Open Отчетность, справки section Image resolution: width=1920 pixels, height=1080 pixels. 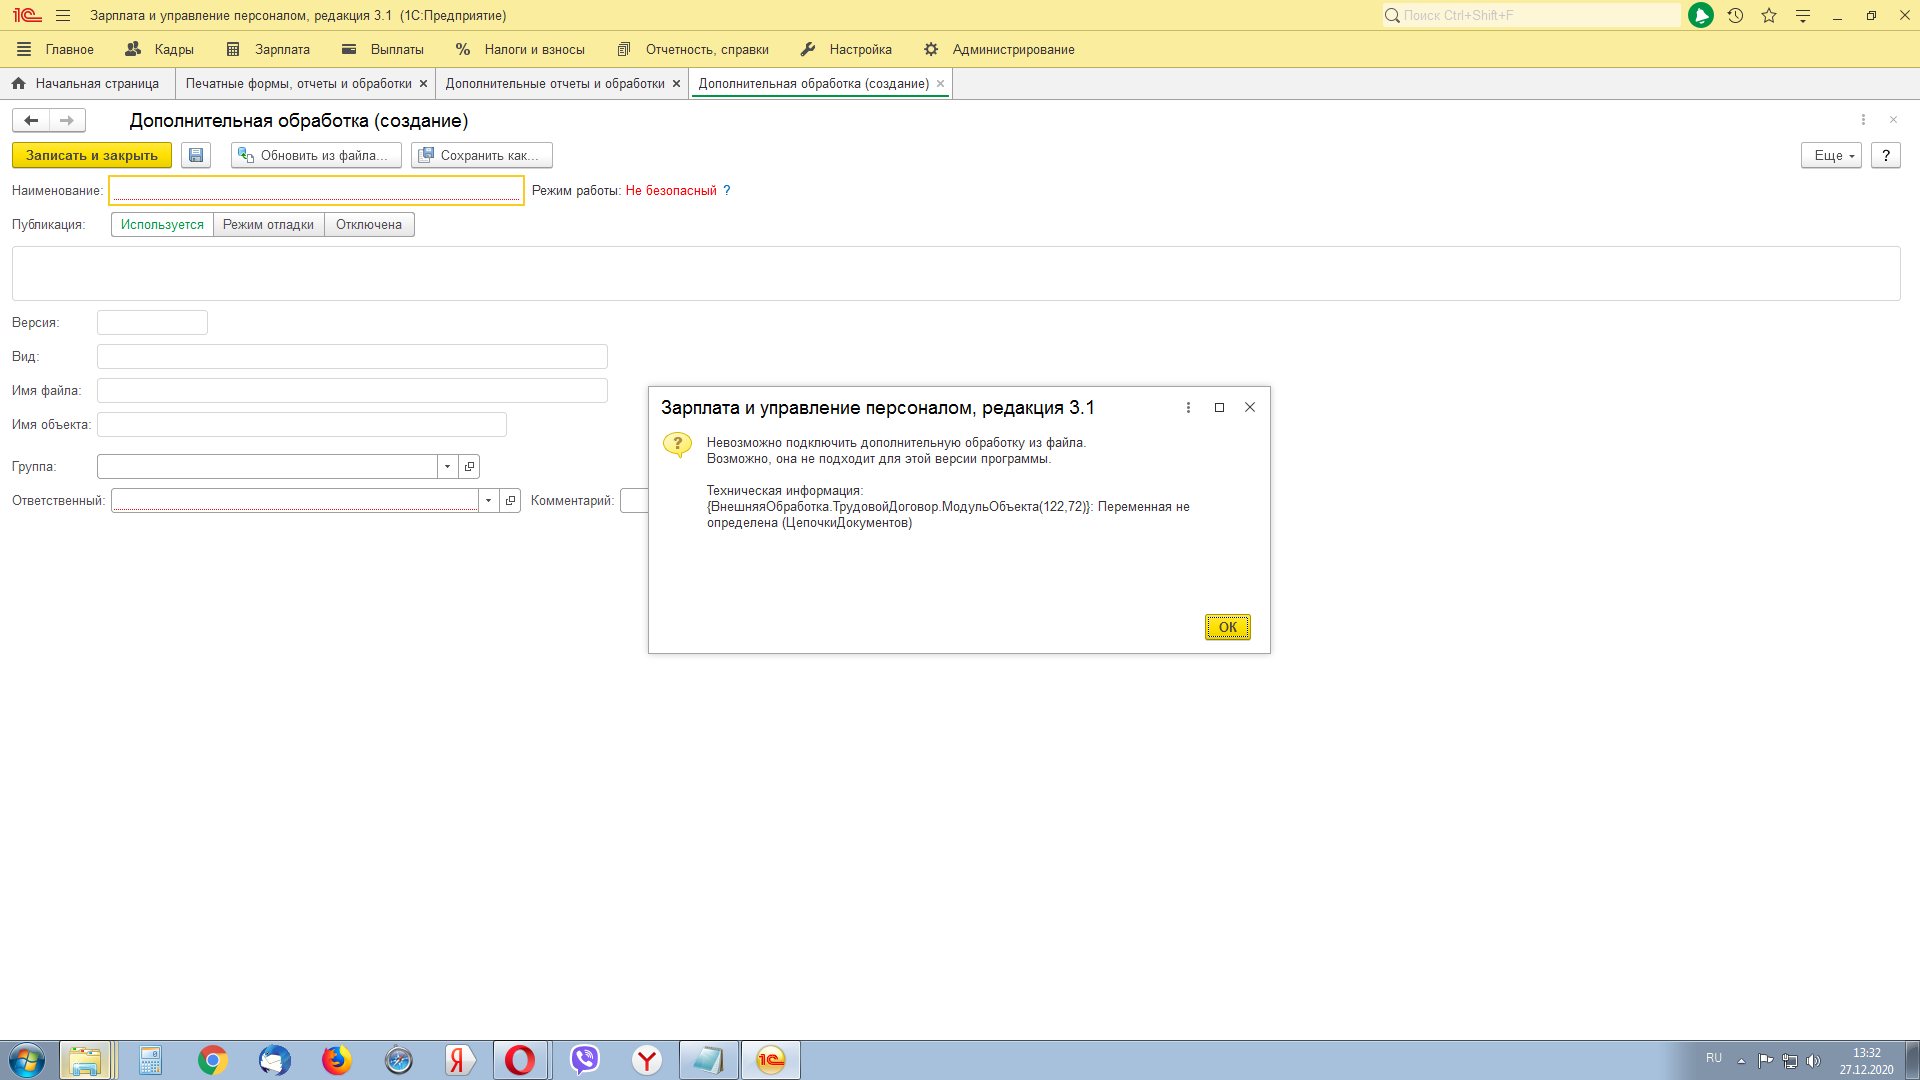[693, 49]
